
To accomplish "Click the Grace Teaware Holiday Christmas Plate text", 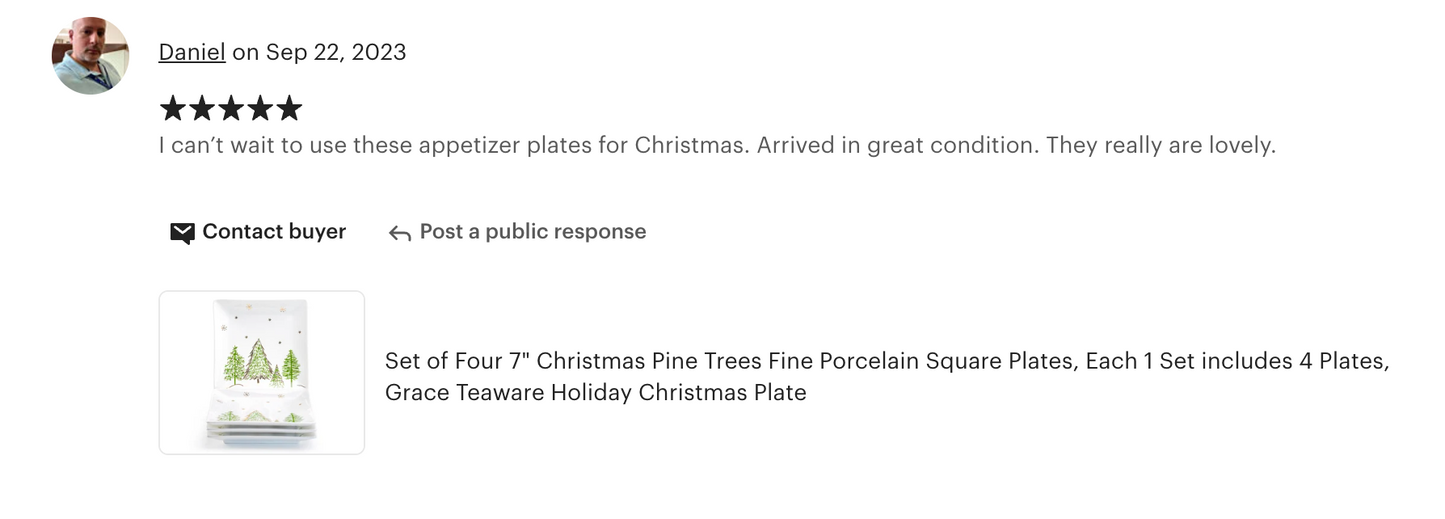I will [x=595, y=392].
